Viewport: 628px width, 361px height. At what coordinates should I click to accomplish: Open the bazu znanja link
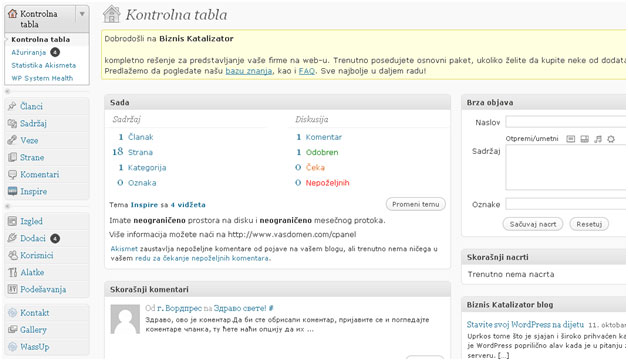pos(249,71)
